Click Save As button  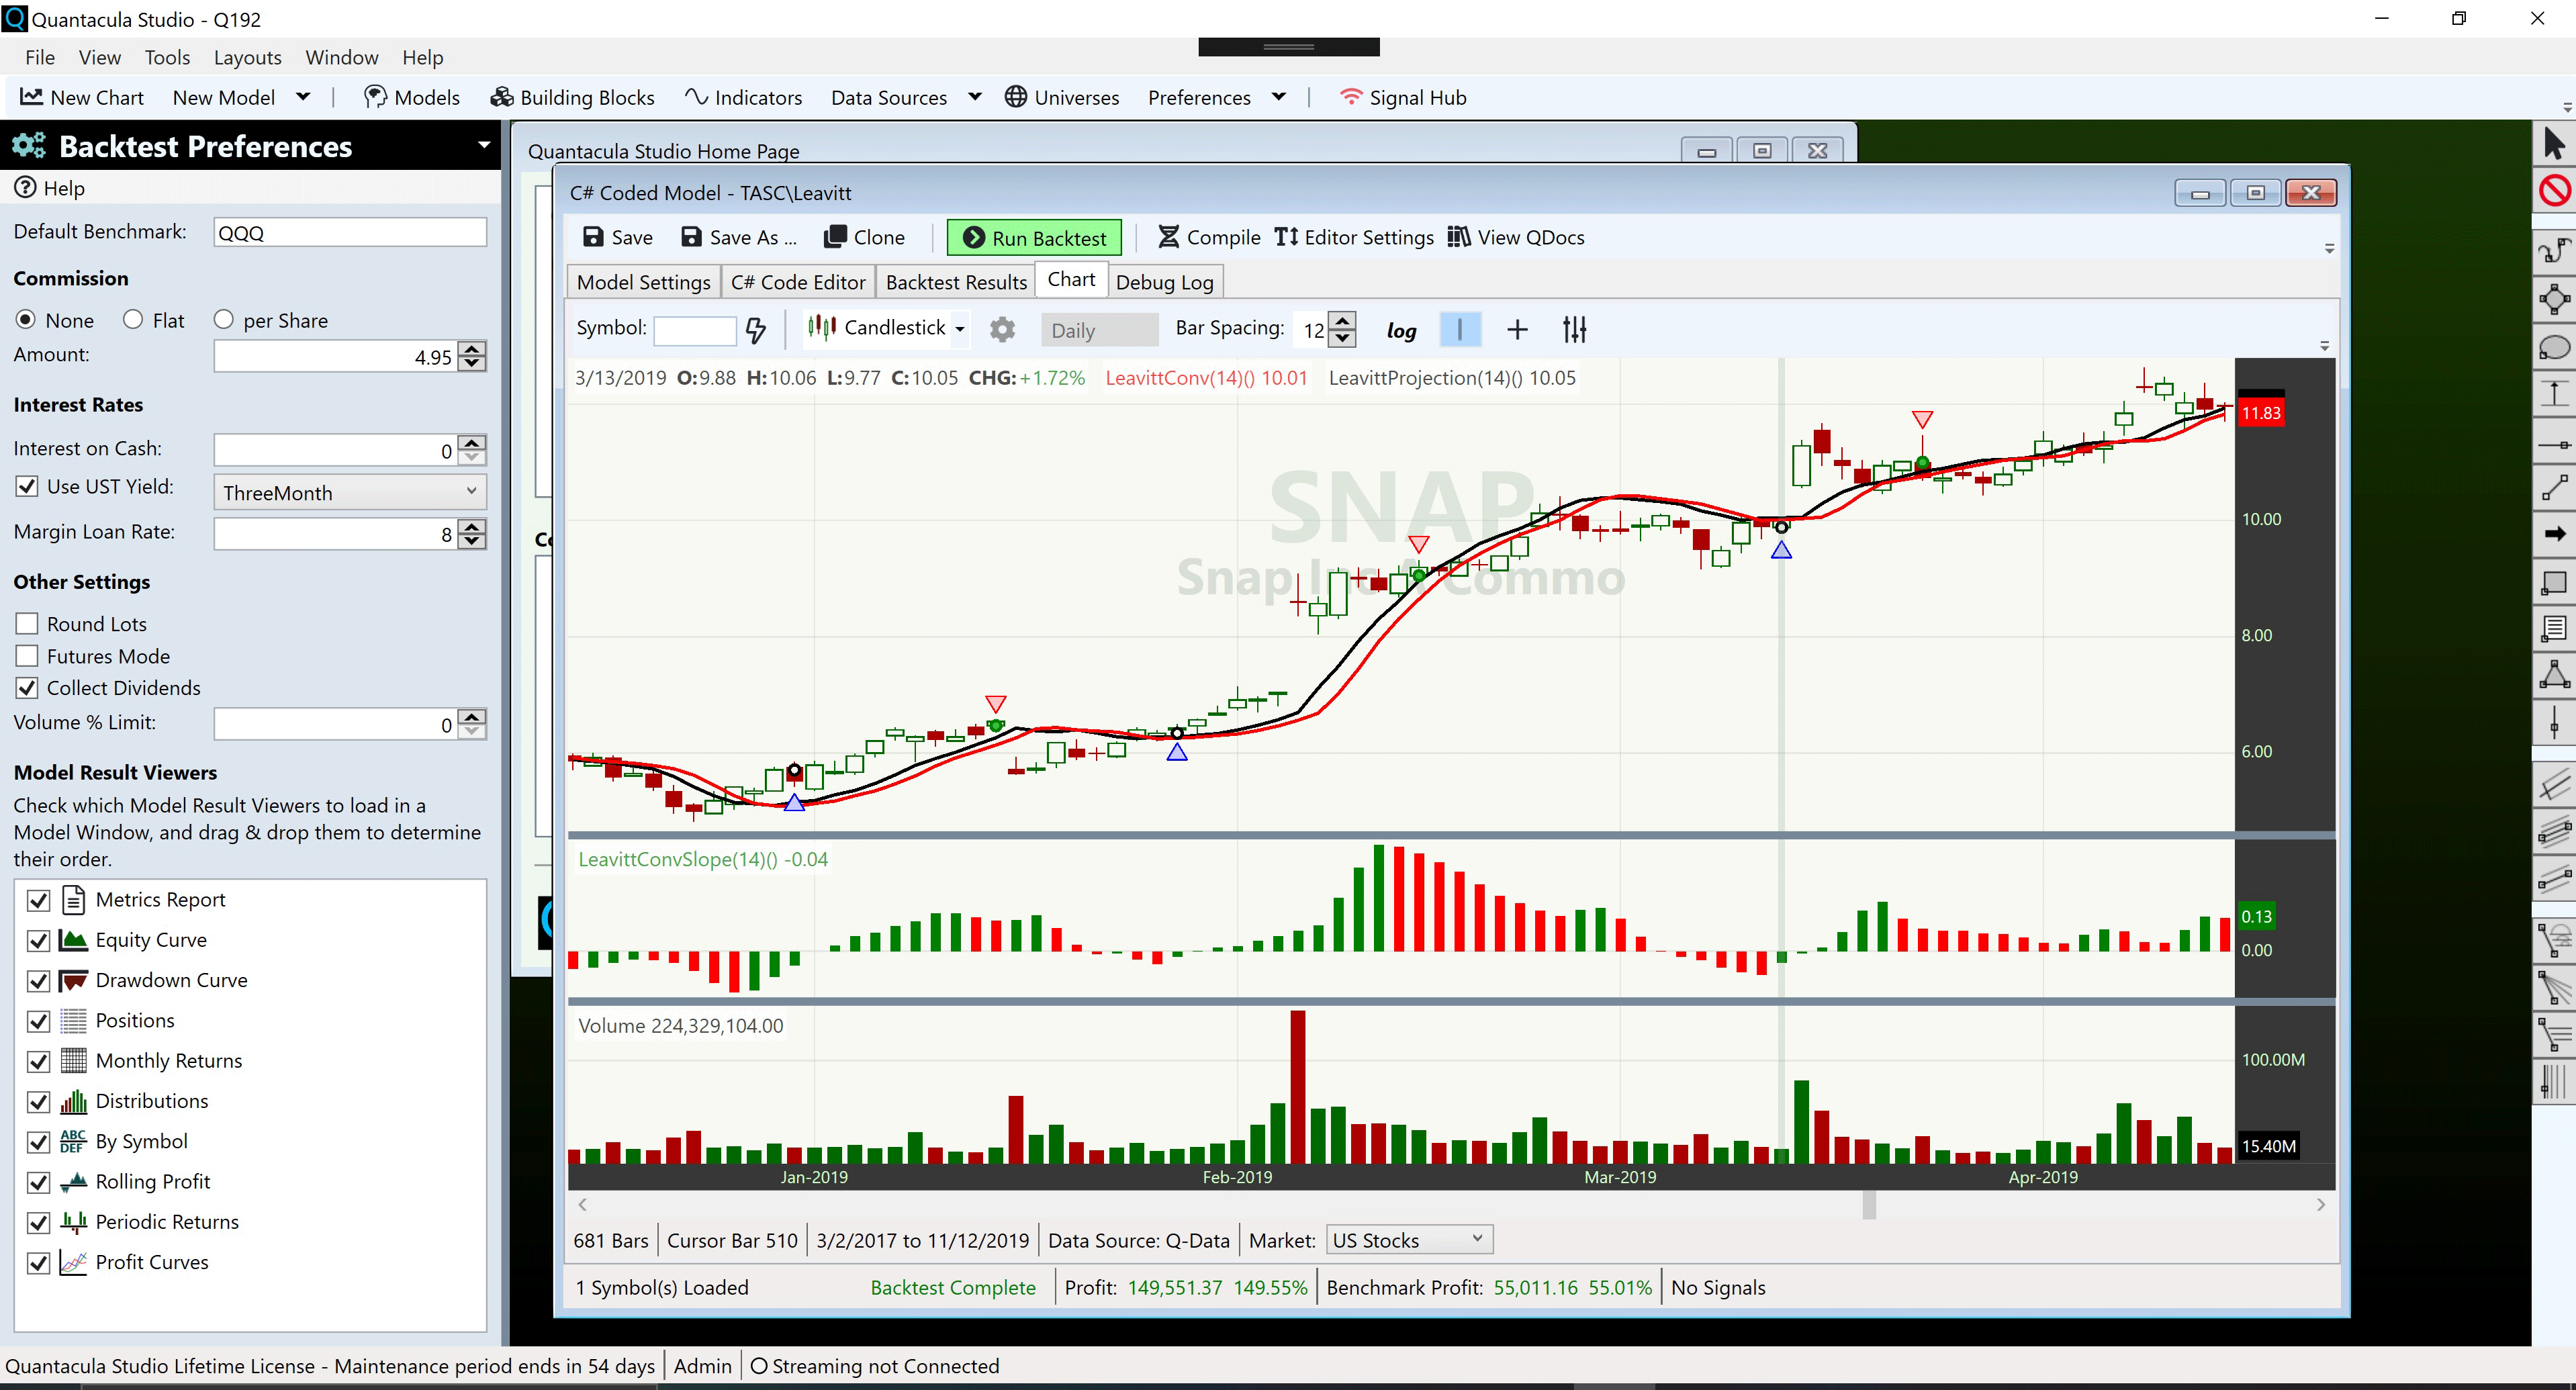pyautogui.click(x=738, y=237)
